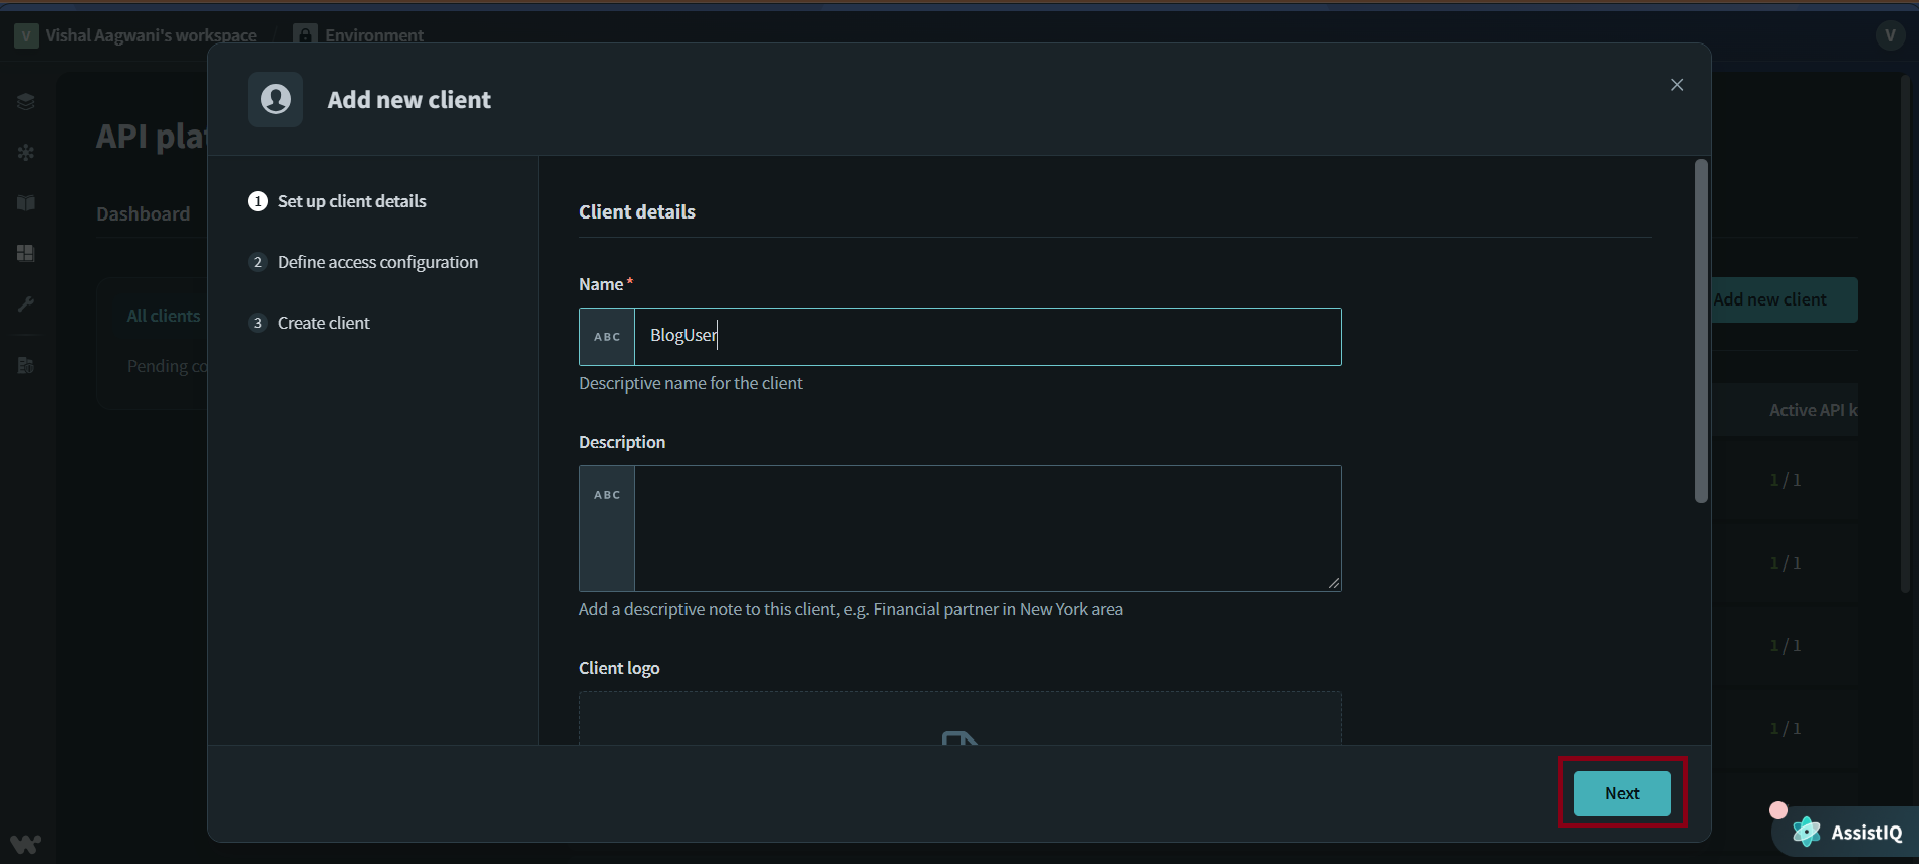Click the workspace V badge icon in the background

coord(26,36)
